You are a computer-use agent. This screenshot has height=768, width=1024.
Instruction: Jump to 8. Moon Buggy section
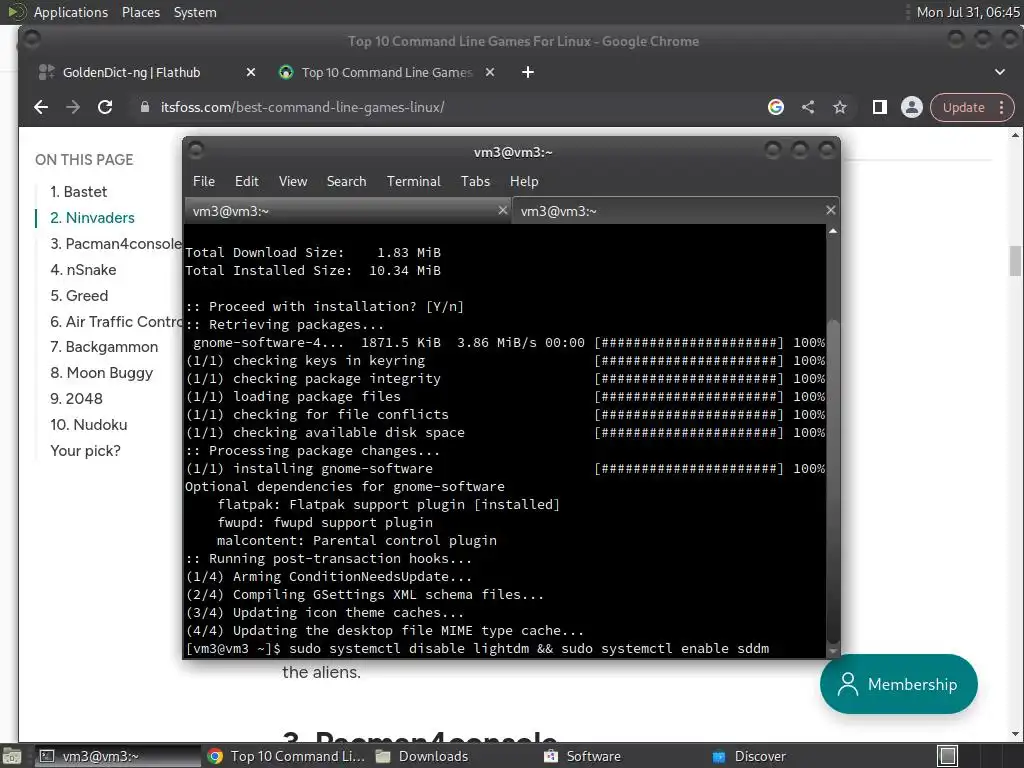[x=102, y=373]
